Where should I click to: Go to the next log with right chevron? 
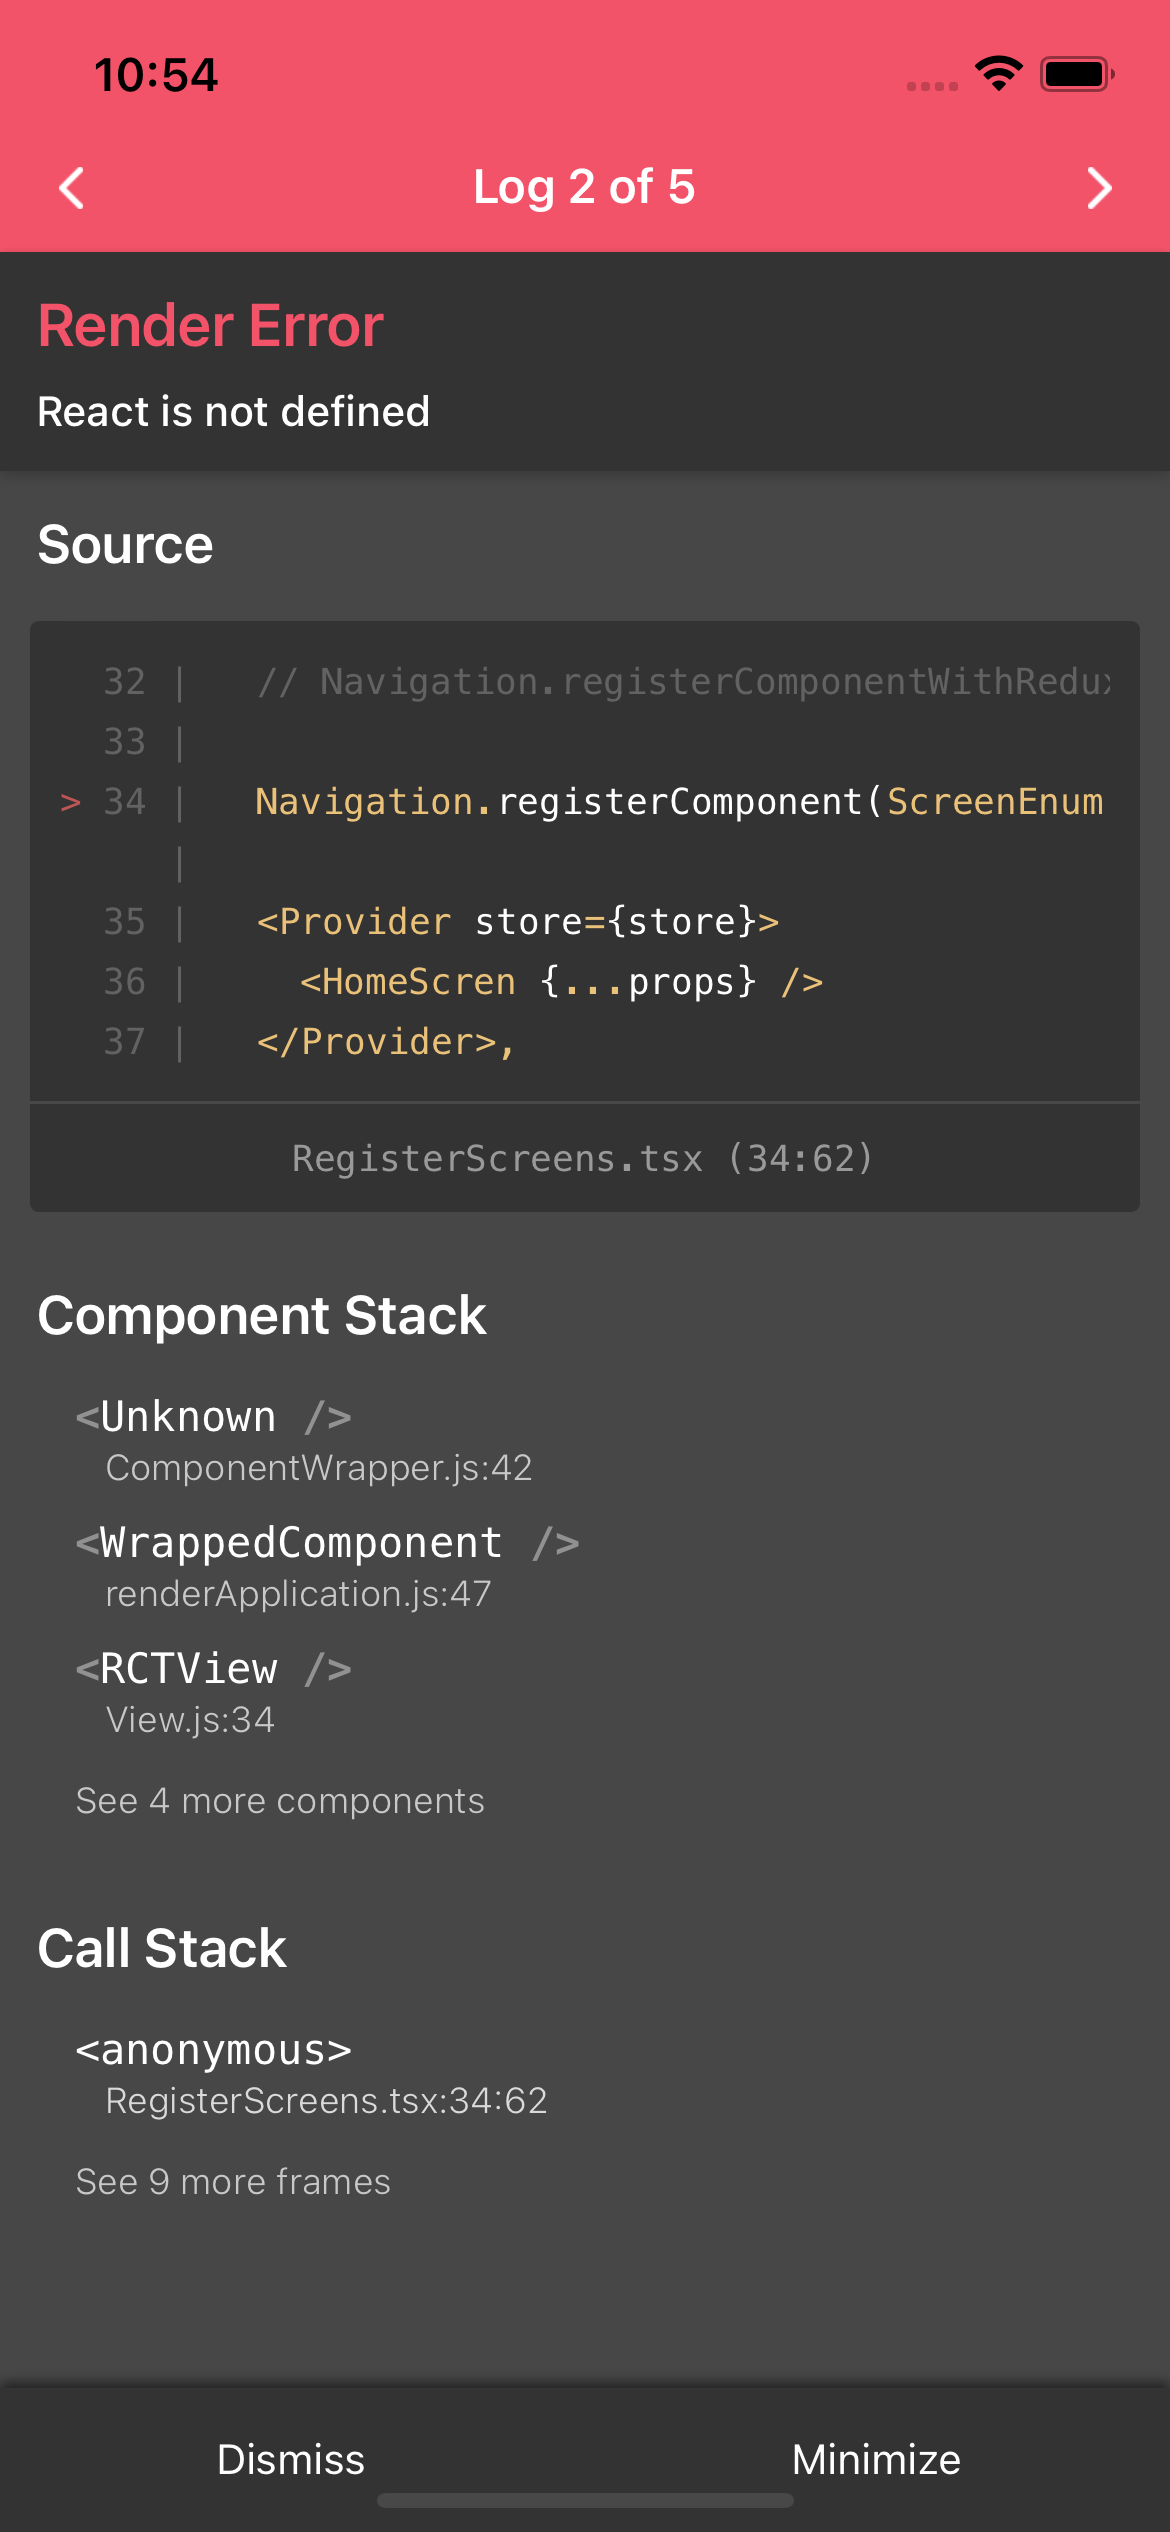tap(1098, 188)
